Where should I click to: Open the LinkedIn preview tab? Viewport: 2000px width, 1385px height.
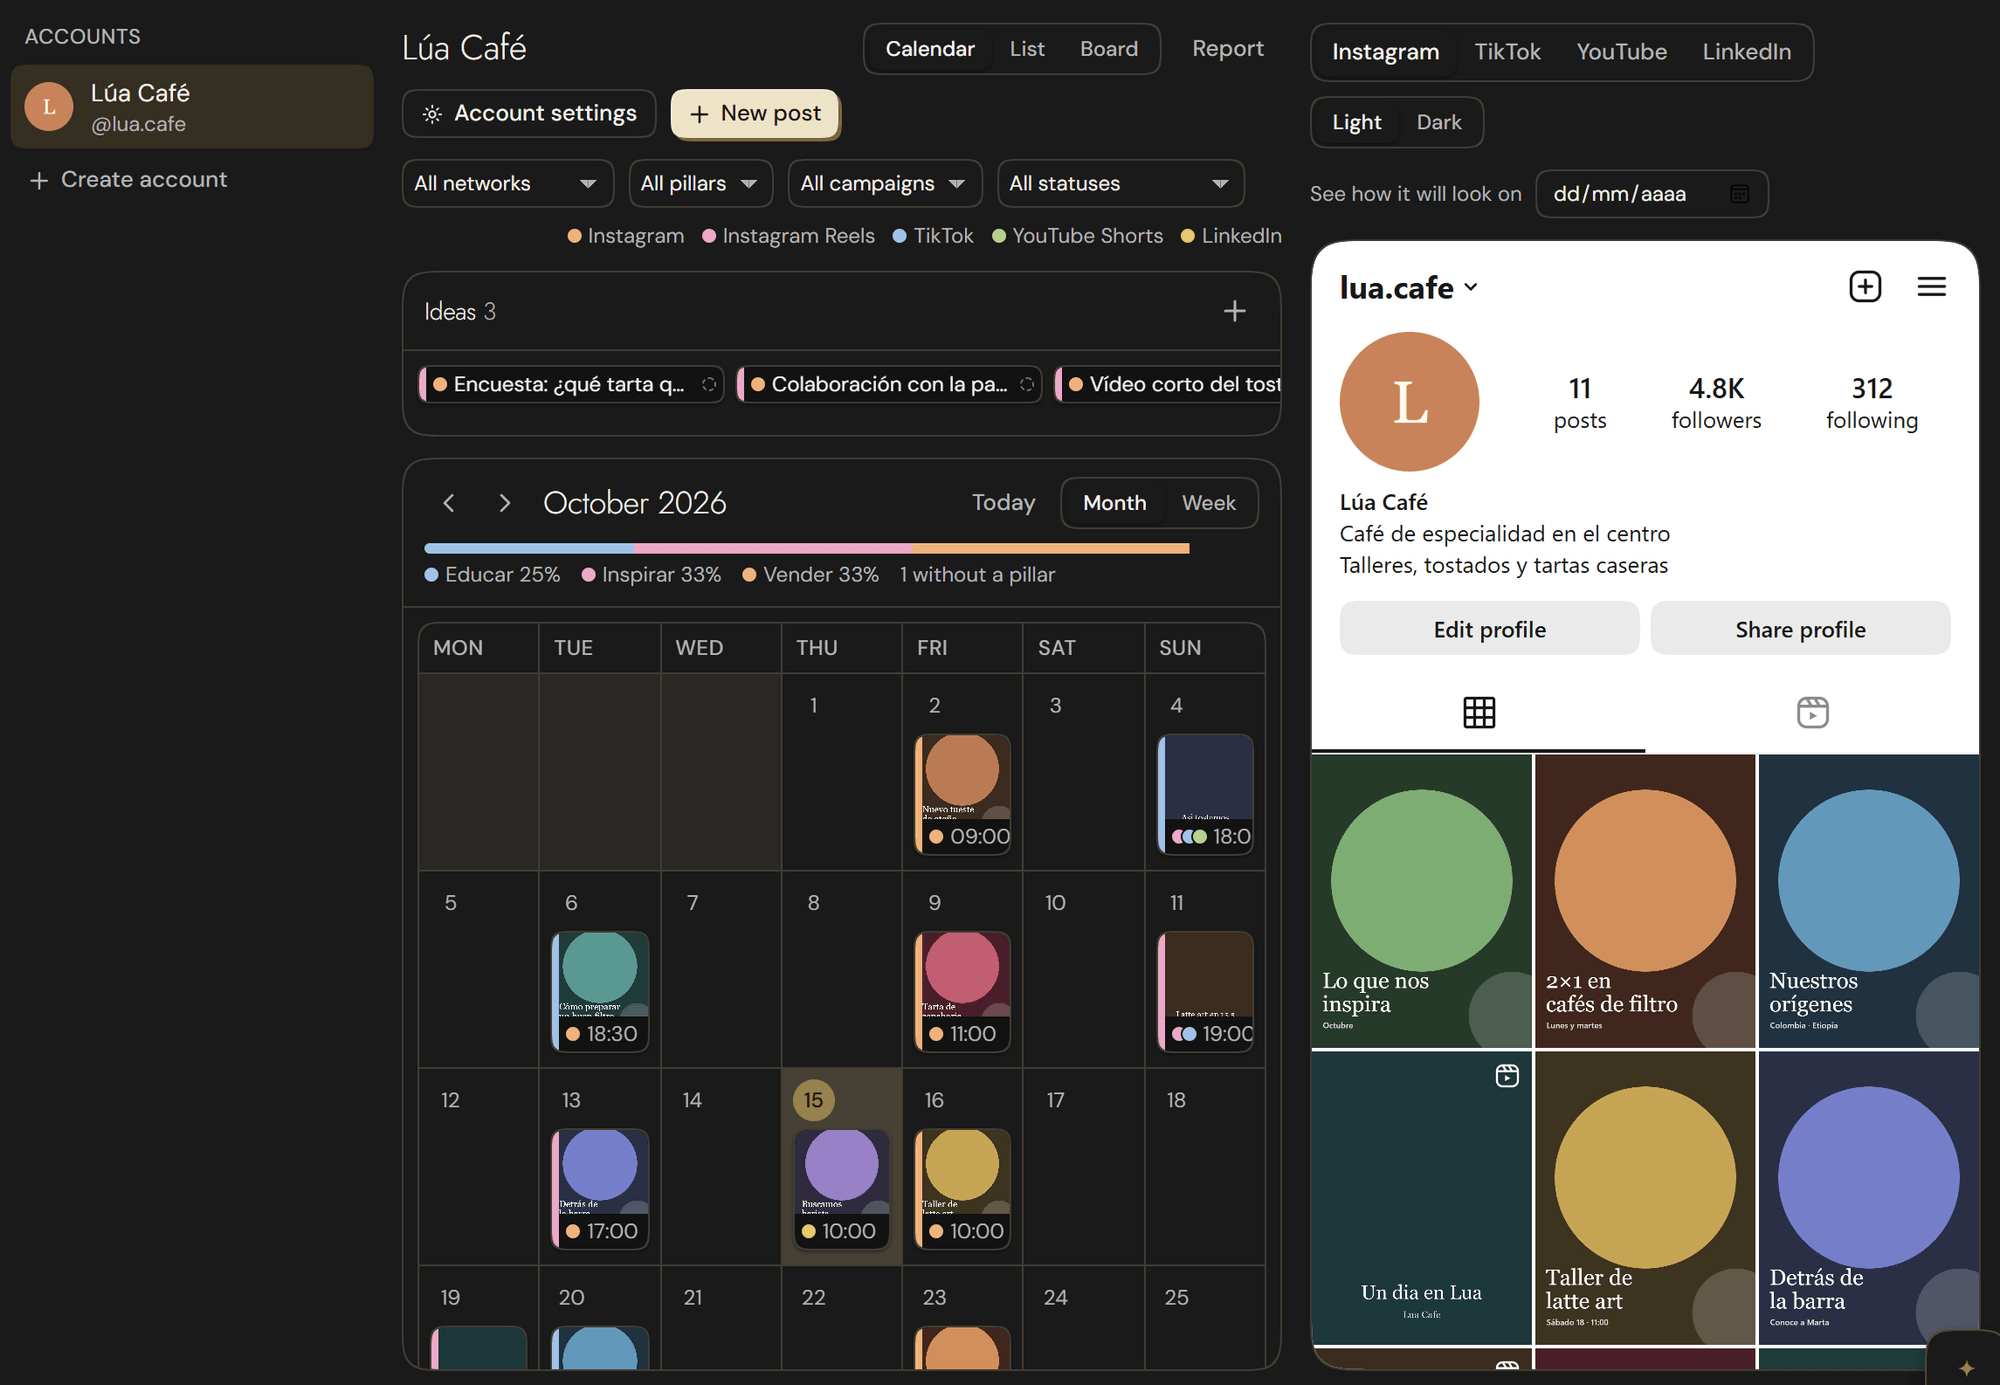click(x=1746, y=52)
